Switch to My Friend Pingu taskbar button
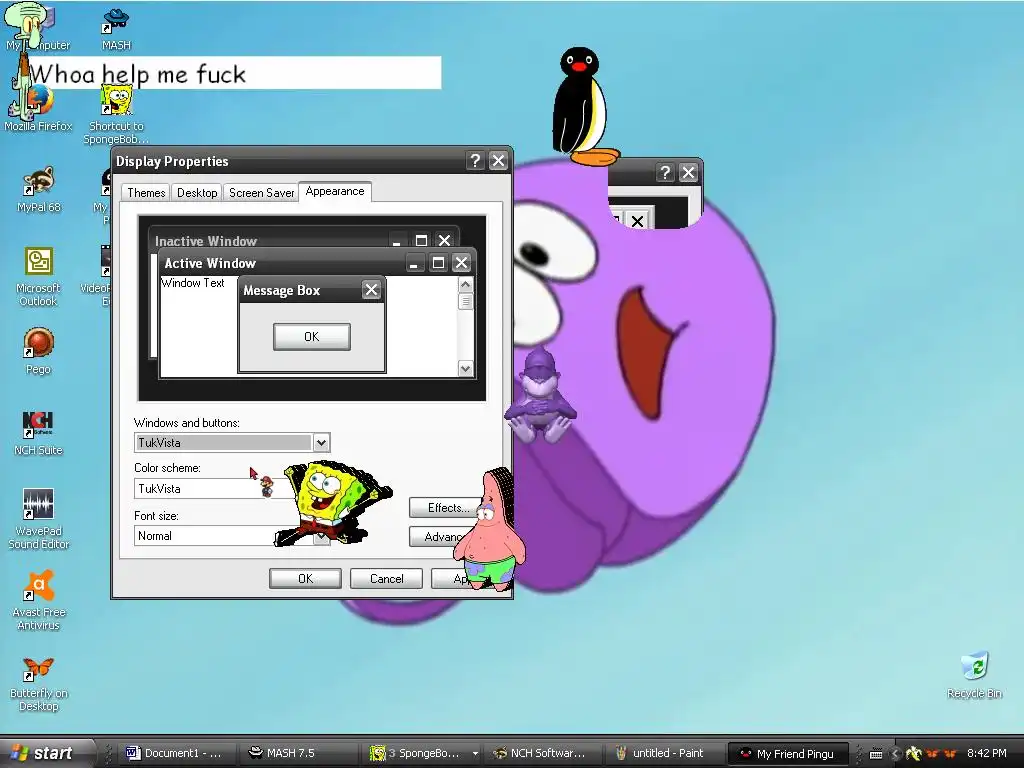1024x768 pixels. (x=787, y=753)
